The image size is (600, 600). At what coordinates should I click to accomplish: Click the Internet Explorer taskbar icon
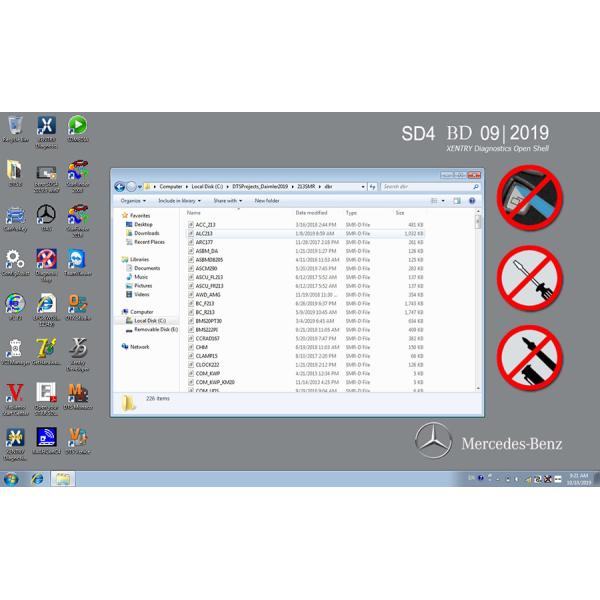(x=37, y=479)
